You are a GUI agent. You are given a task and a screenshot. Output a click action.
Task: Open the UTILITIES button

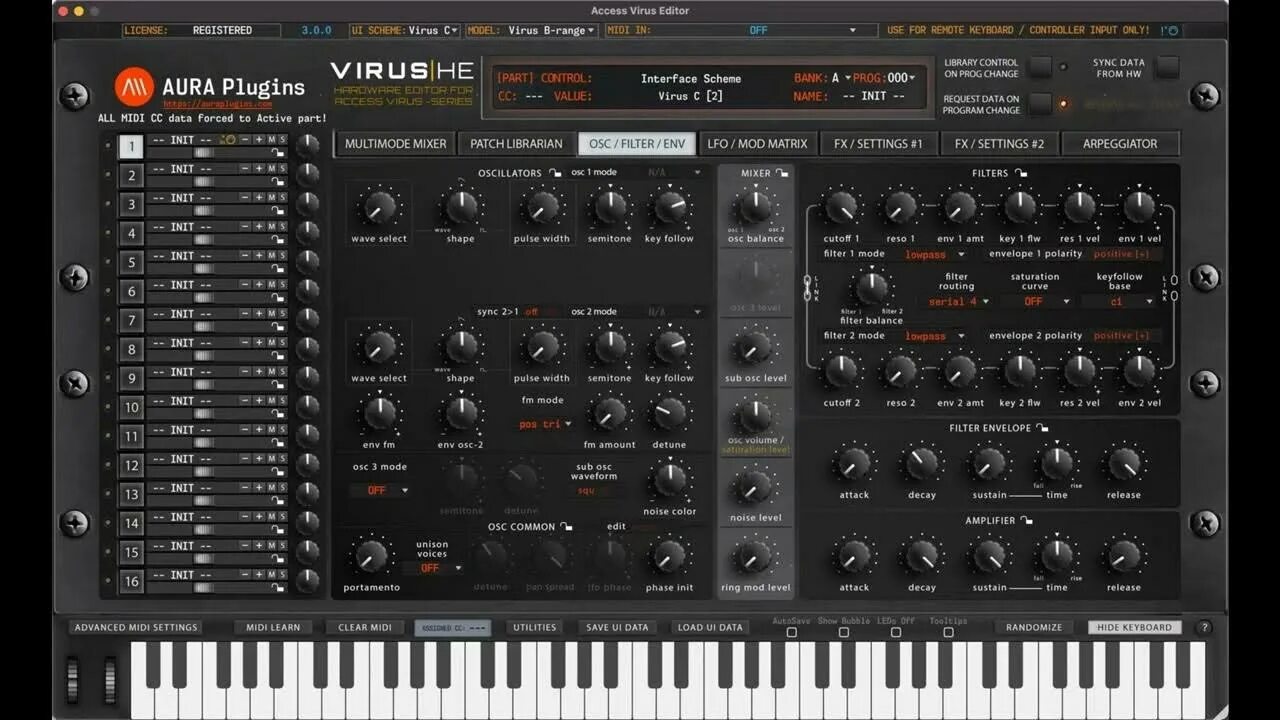click(x=534, y=627)
